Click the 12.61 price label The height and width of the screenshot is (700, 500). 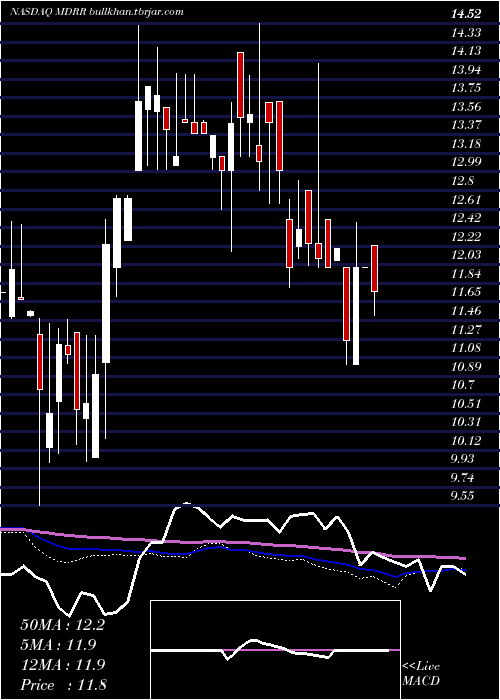click(466, 199)
